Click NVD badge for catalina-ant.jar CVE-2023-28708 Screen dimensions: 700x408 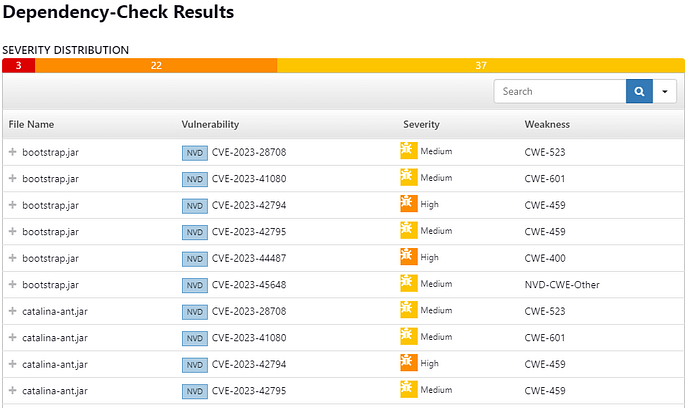click(195, 312)
